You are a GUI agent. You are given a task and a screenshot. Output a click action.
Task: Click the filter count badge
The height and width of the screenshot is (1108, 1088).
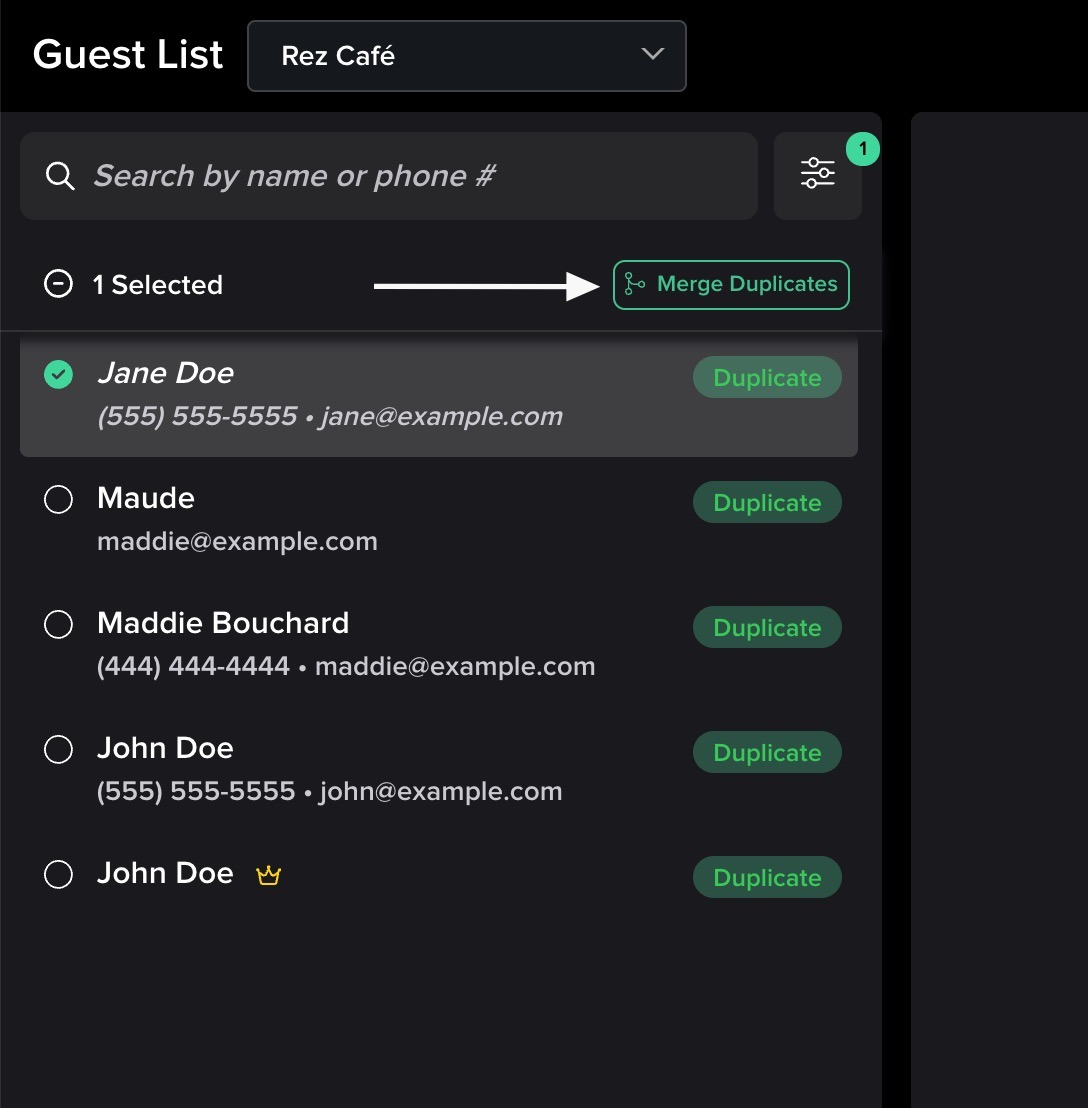862,150
